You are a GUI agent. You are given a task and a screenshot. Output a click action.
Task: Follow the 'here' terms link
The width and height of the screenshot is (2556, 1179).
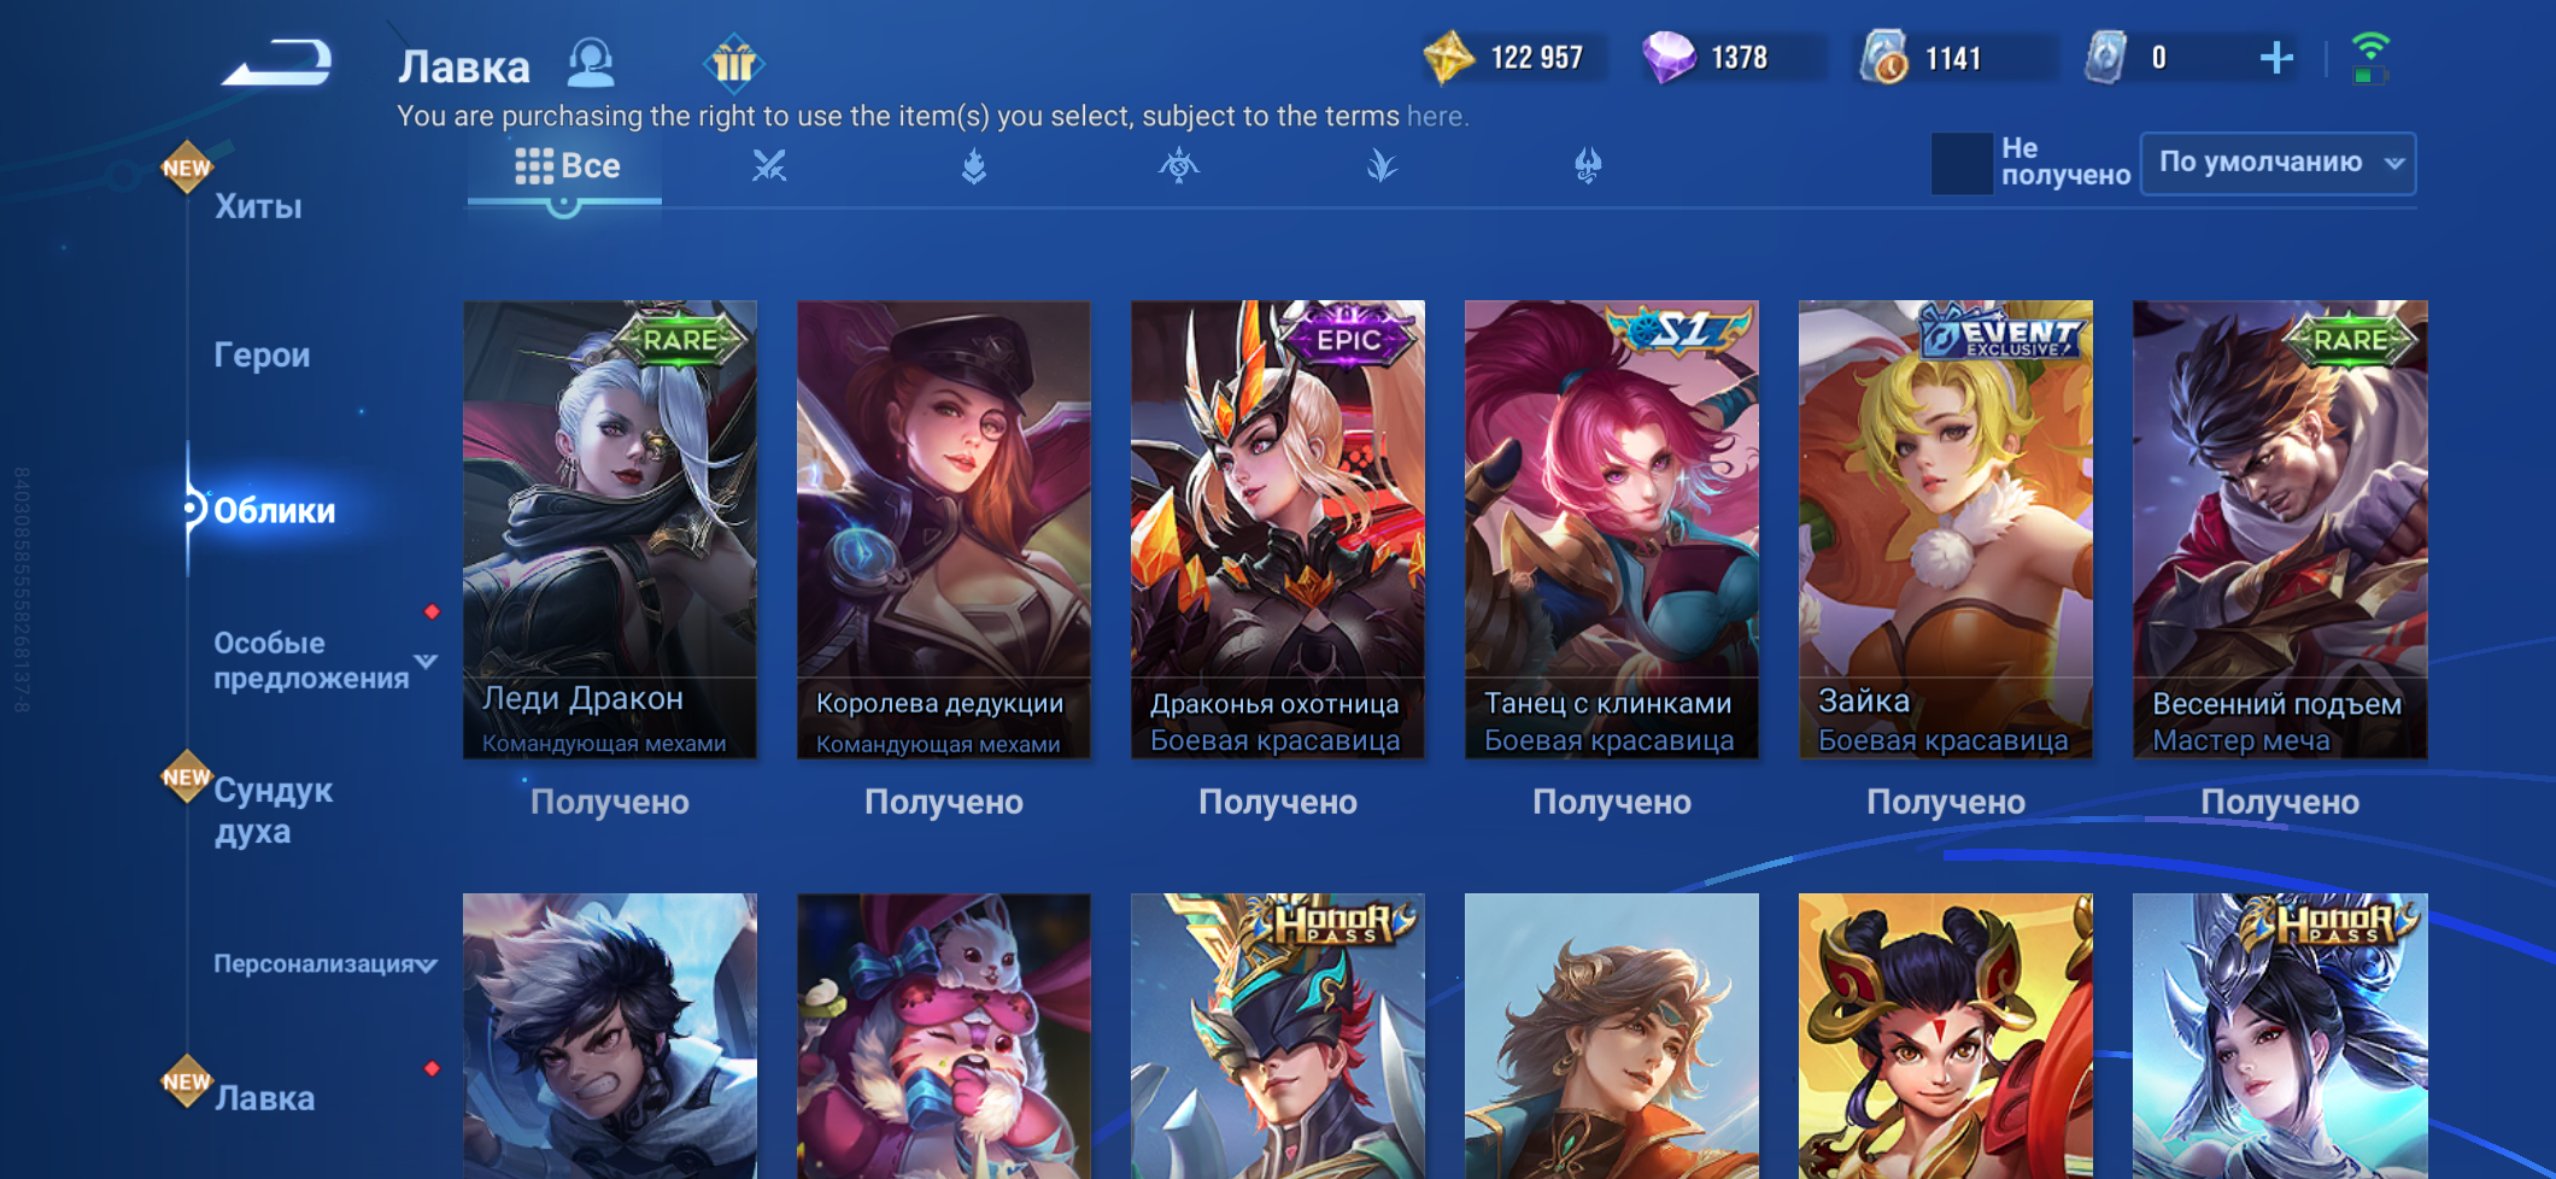point(1435,116)
